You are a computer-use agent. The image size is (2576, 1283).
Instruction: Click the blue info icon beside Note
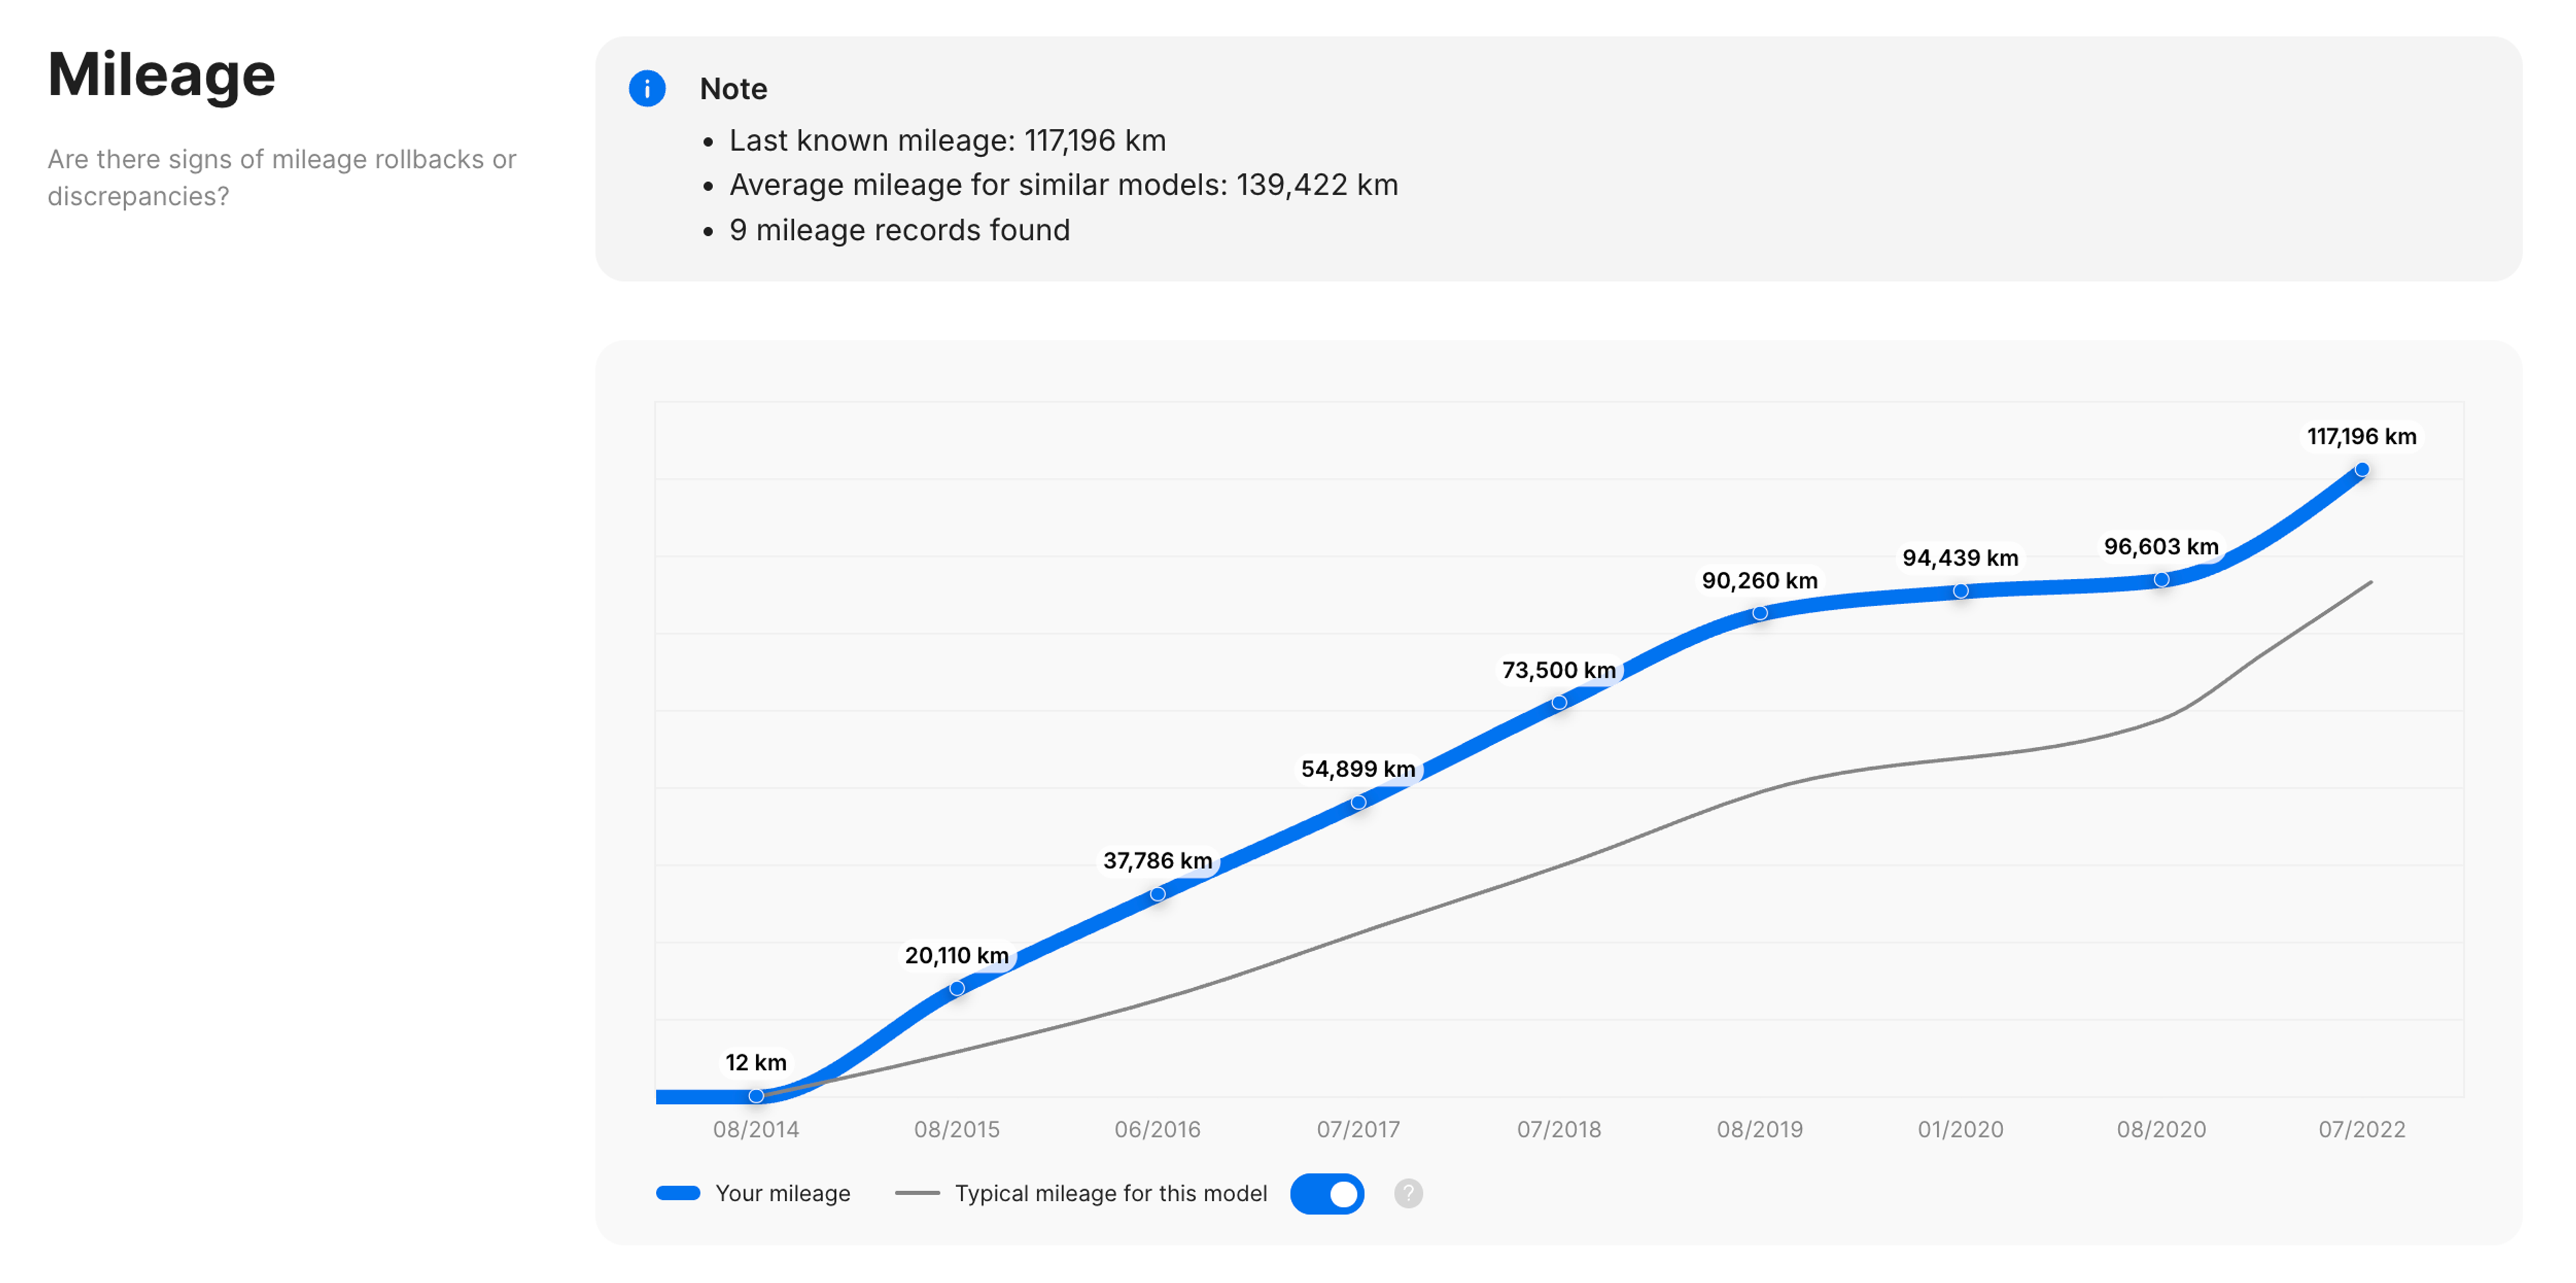[647, 89]
